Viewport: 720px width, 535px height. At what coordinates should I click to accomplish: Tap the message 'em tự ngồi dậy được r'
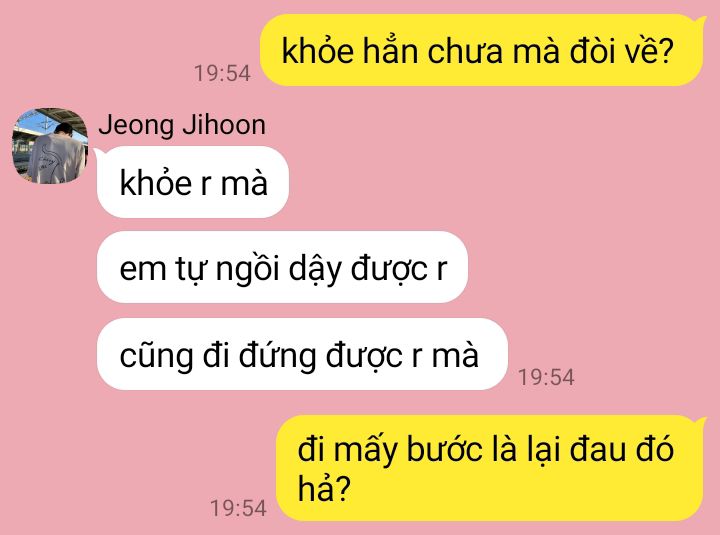click(282, 267)
